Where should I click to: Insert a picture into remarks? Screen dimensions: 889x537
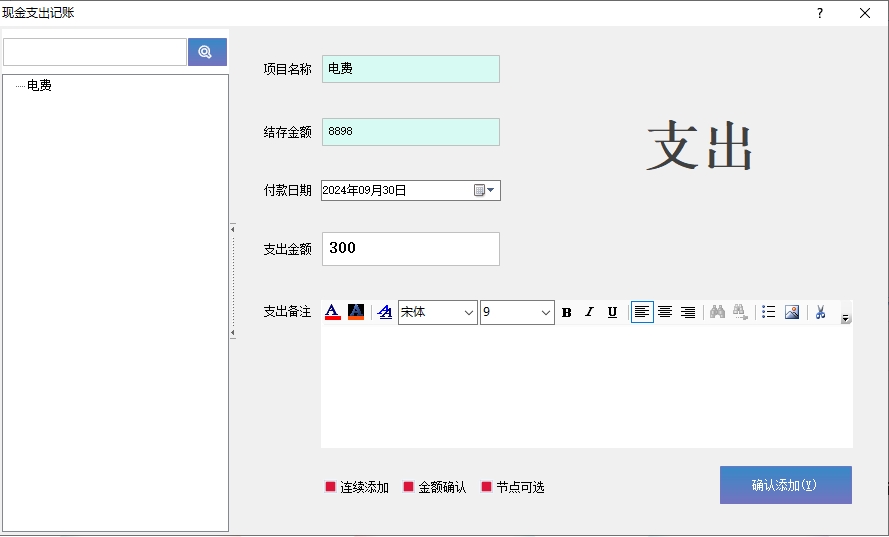[792, 312]
